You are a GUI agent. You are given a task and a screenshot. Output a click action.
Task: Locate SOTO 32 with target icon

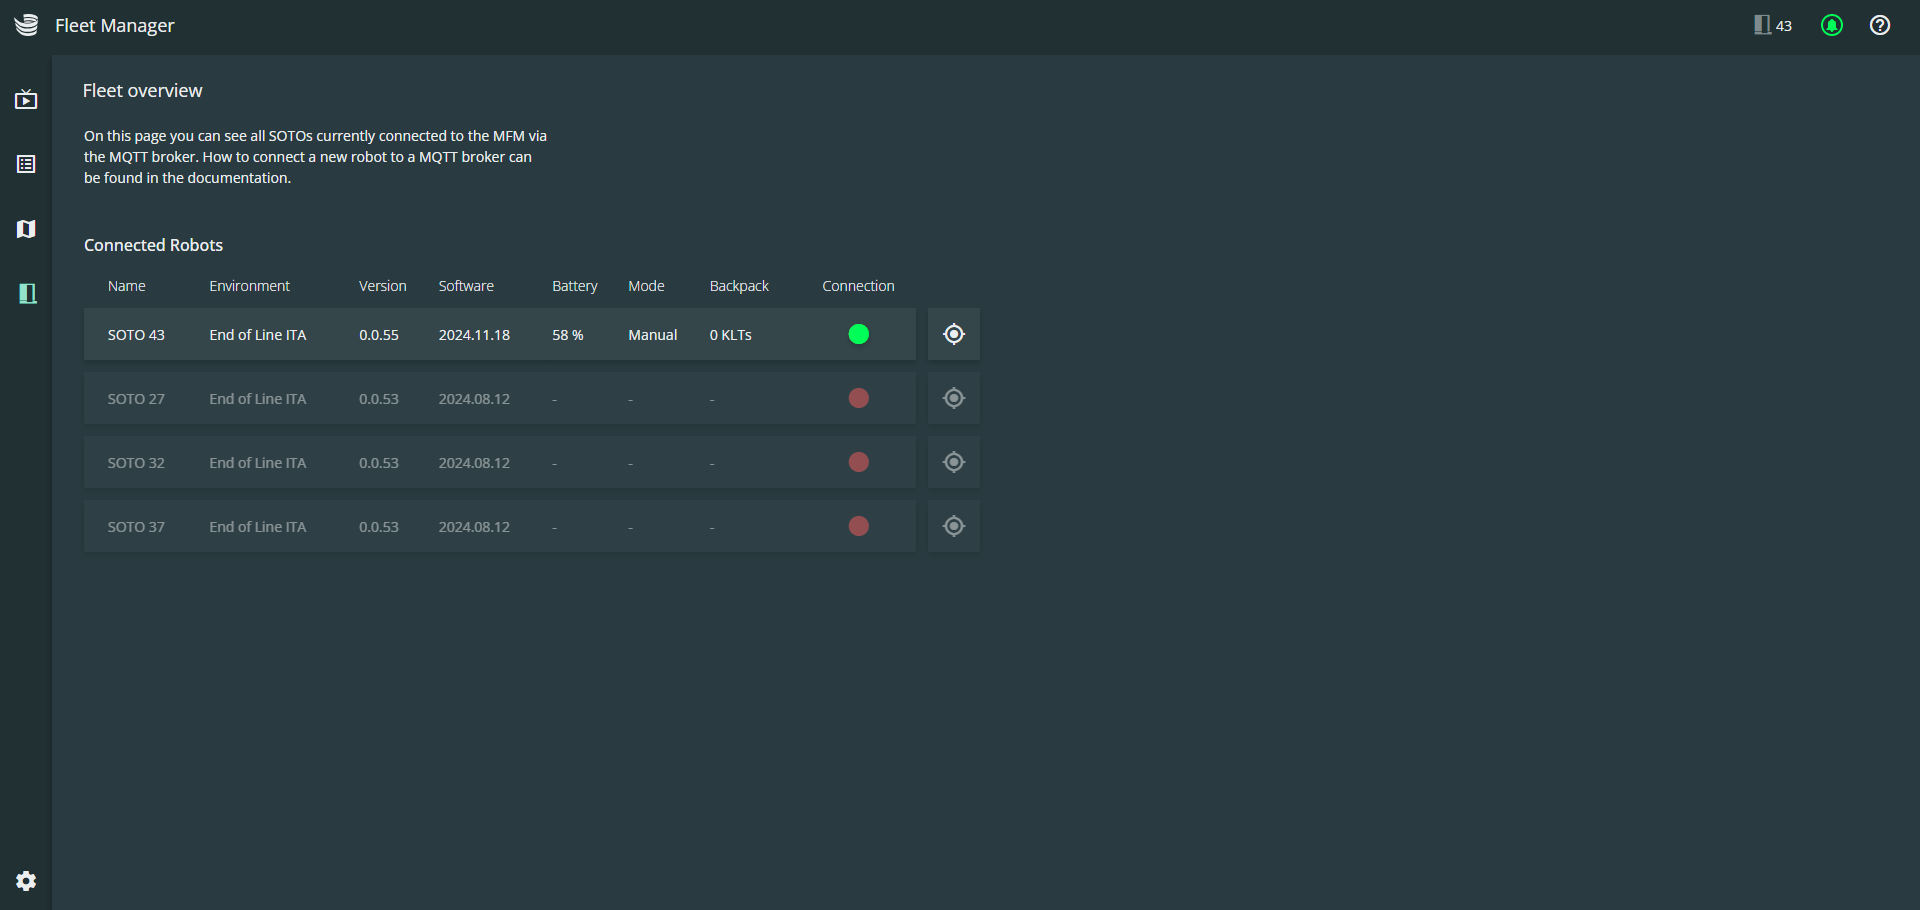pyautogui.click(x=954, y=462)
